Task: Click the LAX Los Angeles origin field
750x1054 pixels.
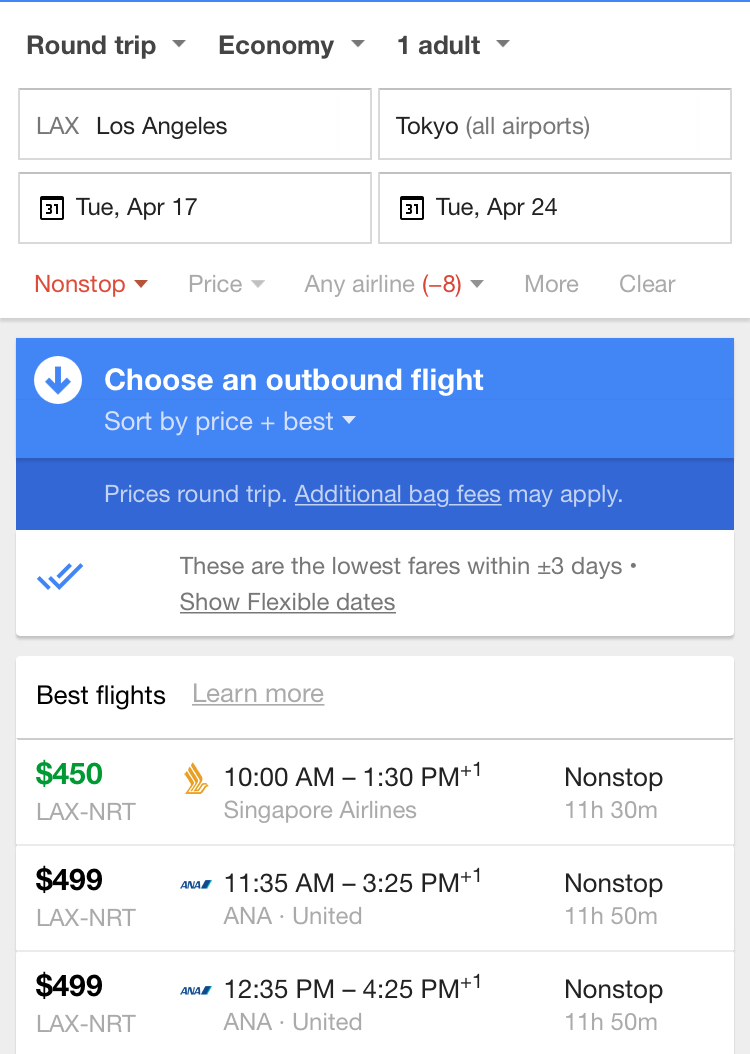Action: click(x=195, y=125)
